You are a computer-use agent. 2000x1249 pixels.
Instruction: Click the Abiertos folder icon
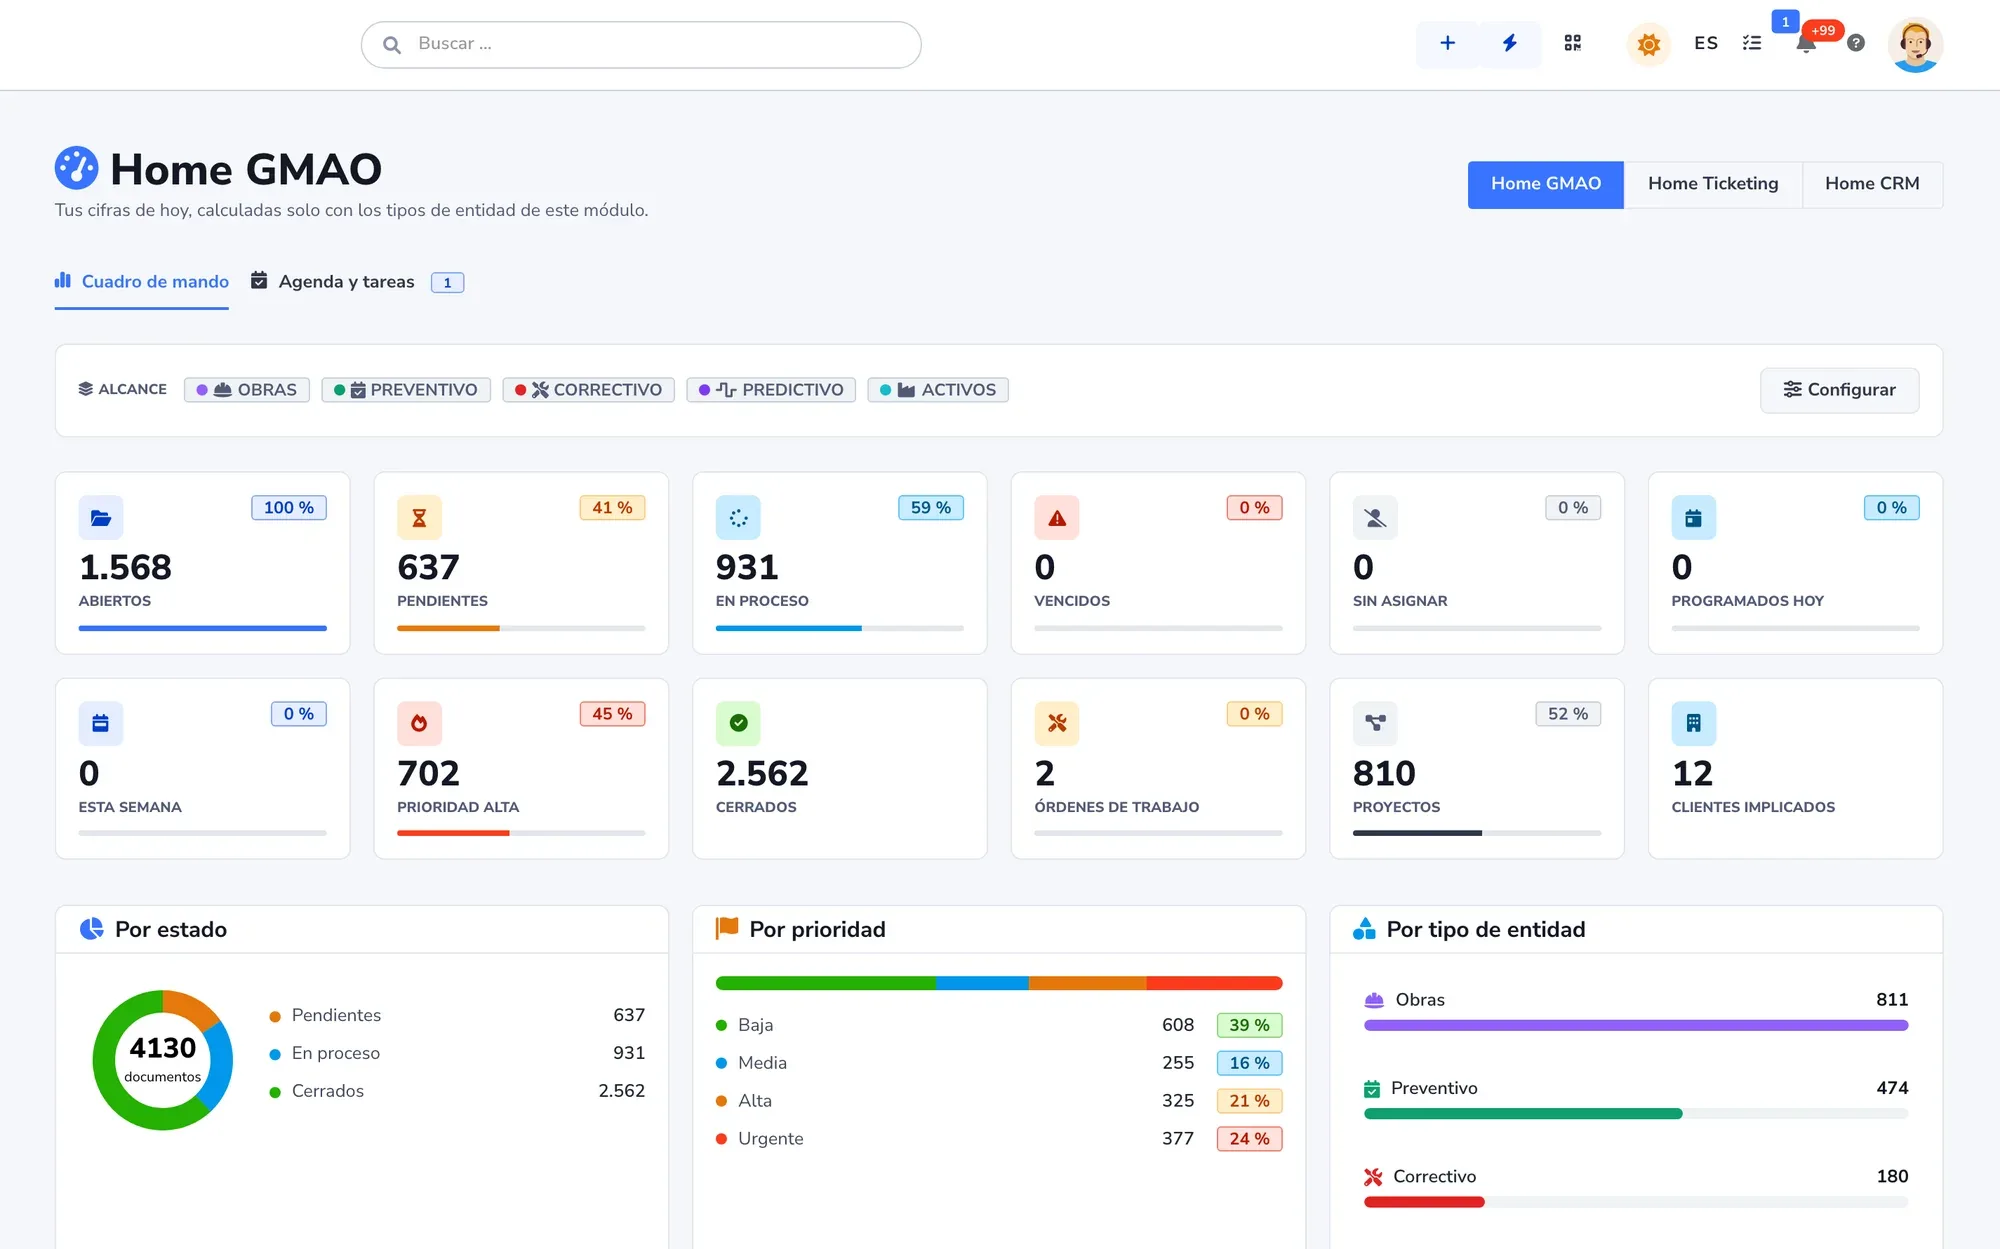[x=101, y=518]
